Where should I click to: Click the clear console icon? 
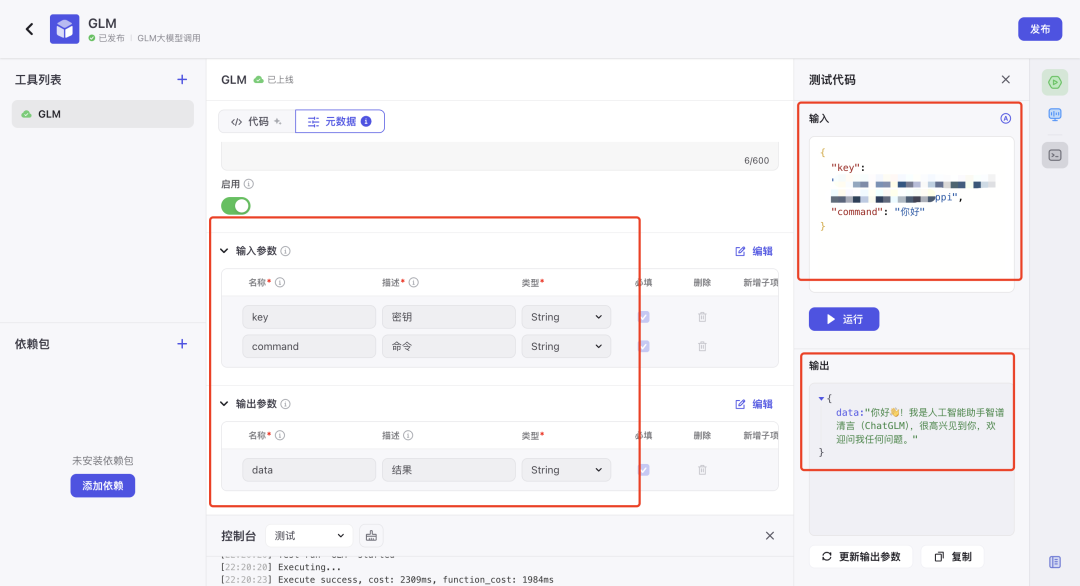point(371,536)
